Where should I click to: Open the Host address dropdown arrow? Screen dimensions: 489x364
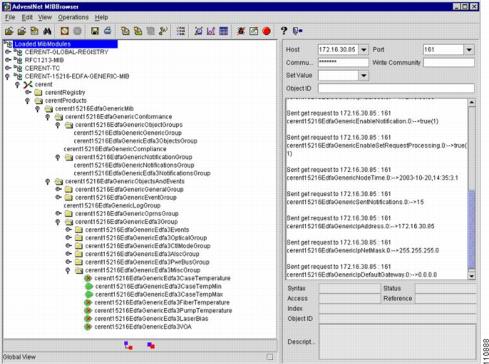(364, 50)
